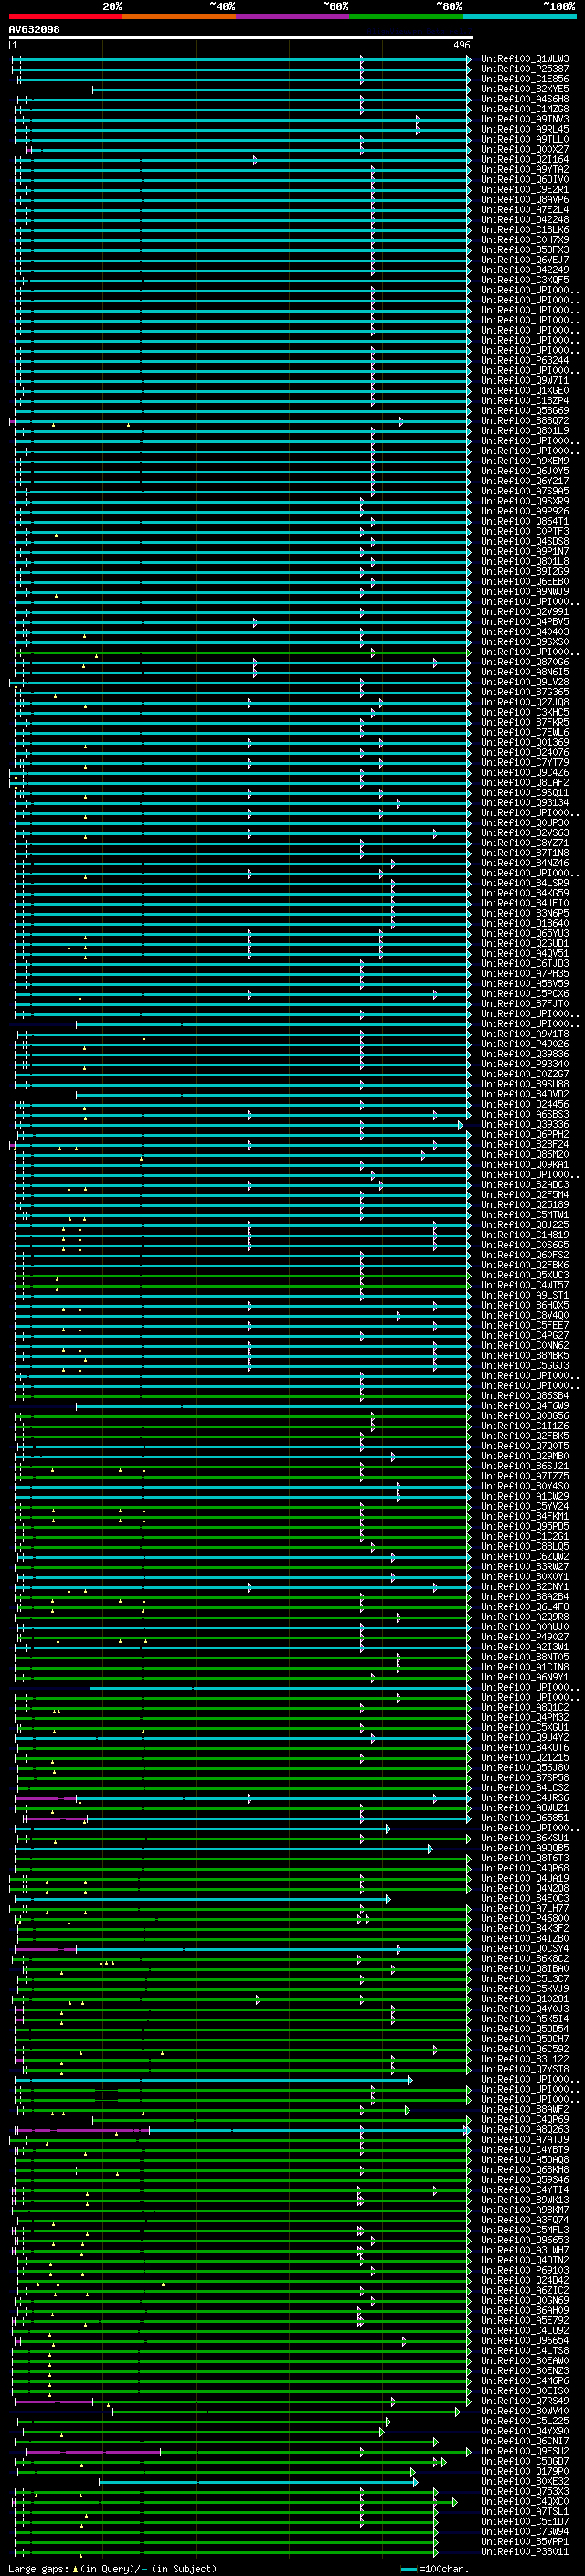
Task: Open hit UniRef100_C1MZG8
Action: pos(525,109)
